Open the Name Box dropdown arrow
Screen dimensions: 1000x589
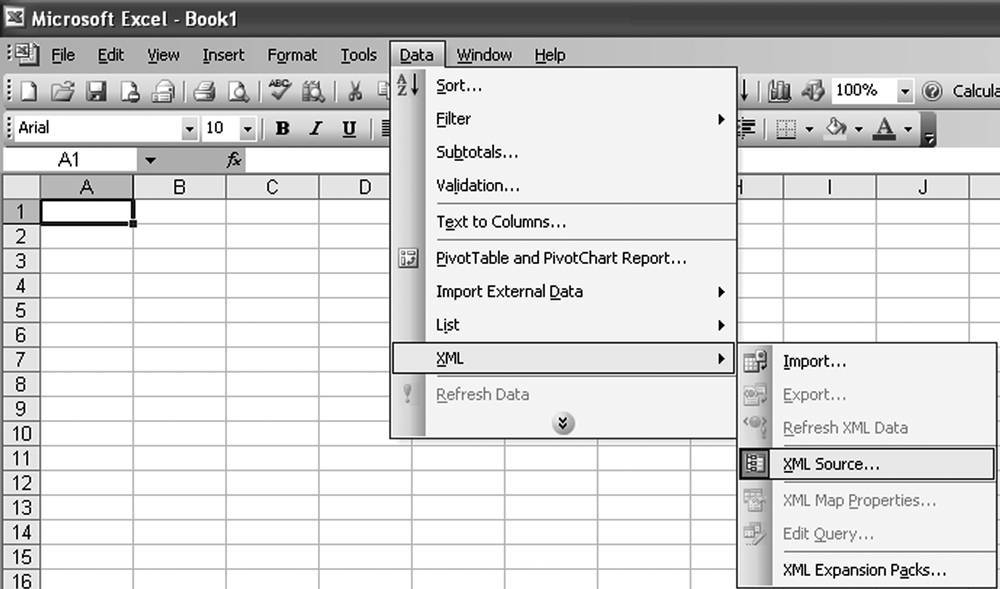point(150,160)
